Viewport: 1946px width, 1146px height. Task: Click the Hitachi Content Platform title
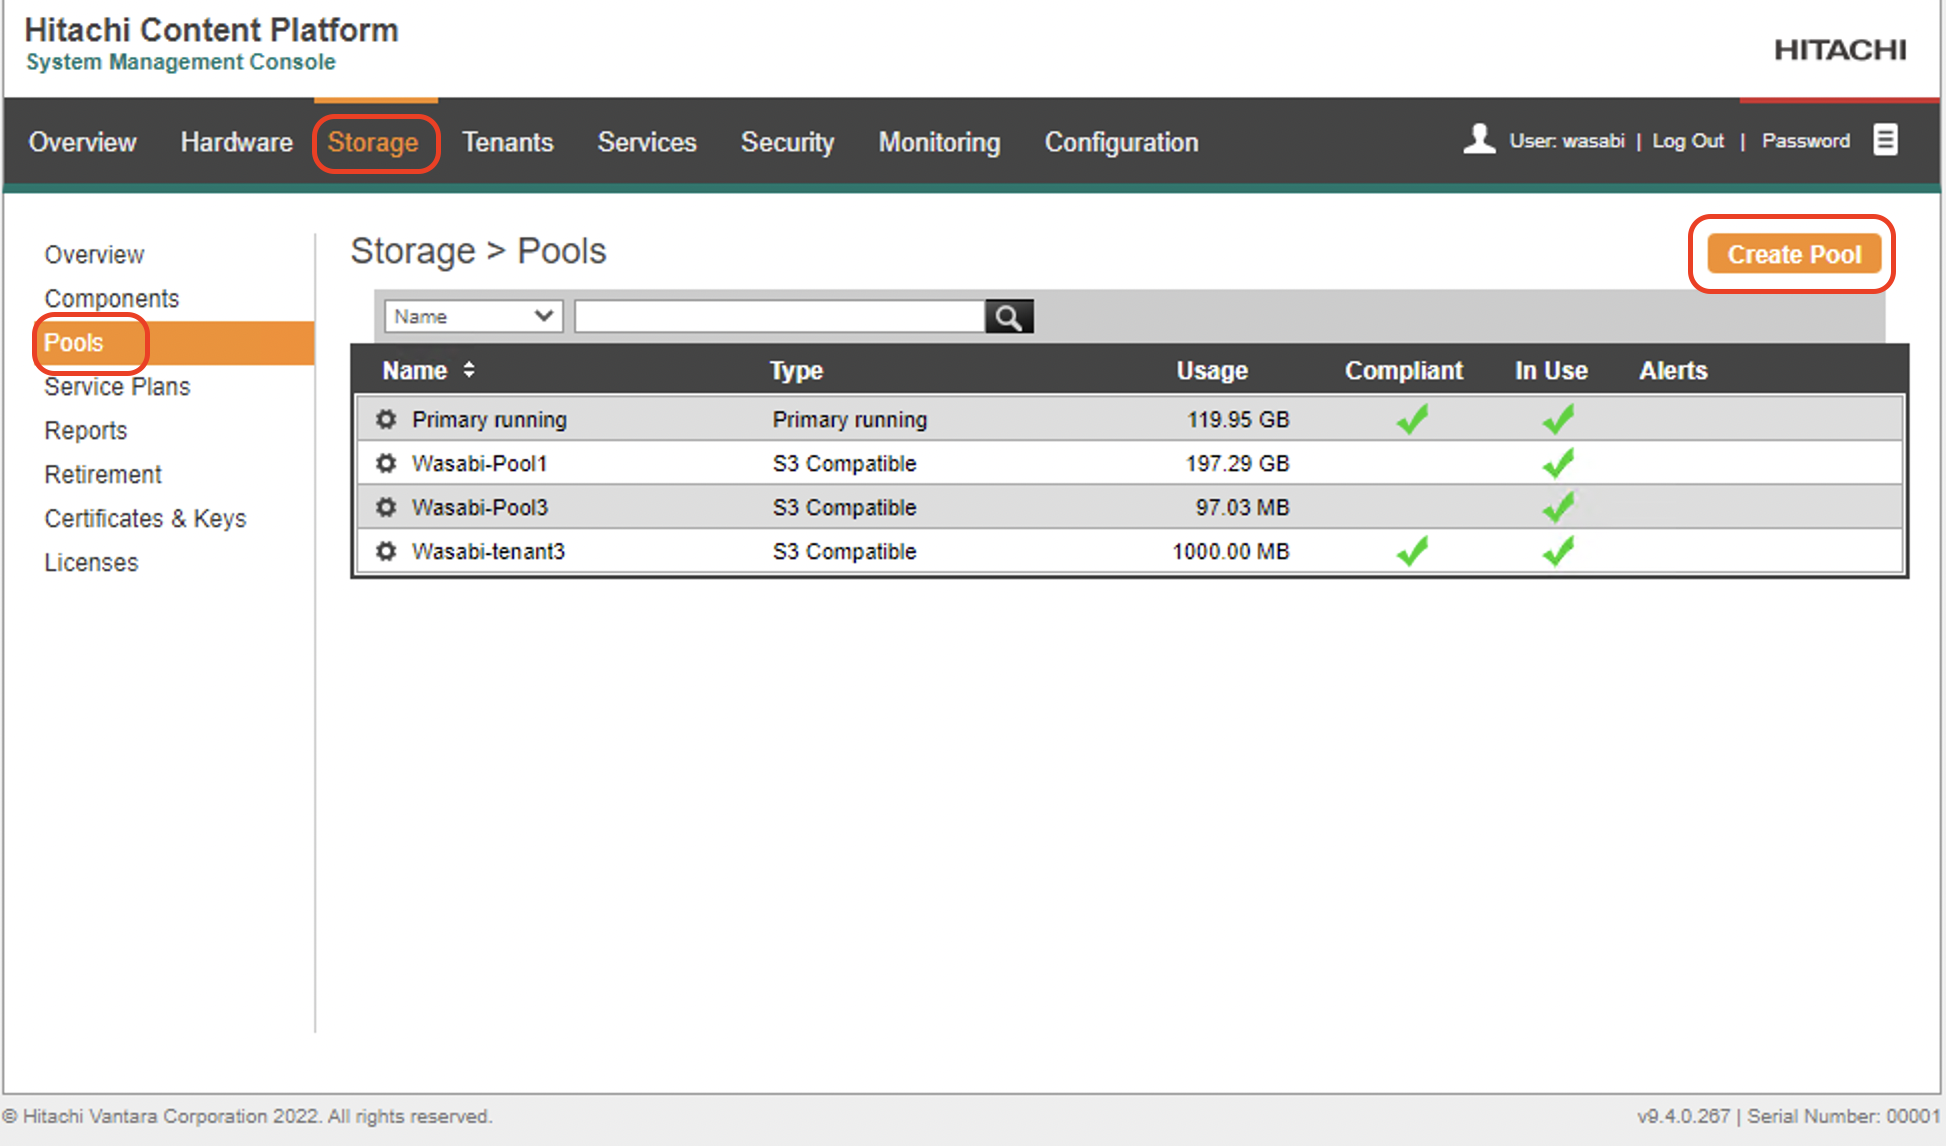click(211, 30)
